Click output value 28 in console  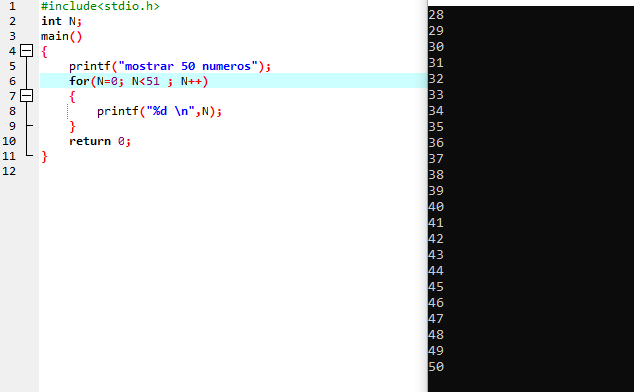pyautogui.click(x=436, y=15)
